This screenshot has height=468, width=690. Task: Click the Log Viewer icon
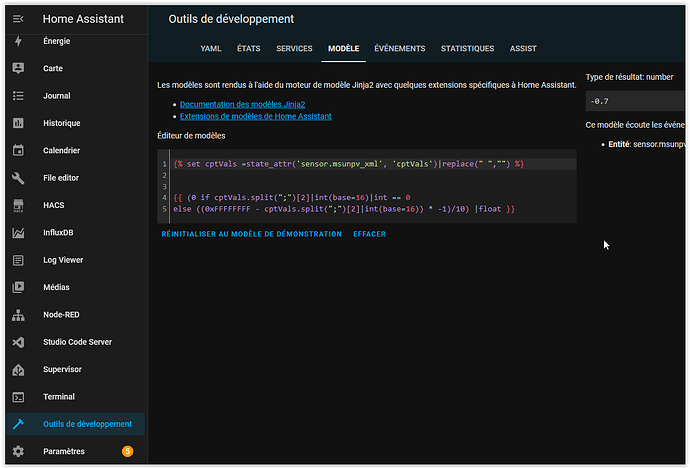[18, 260]
